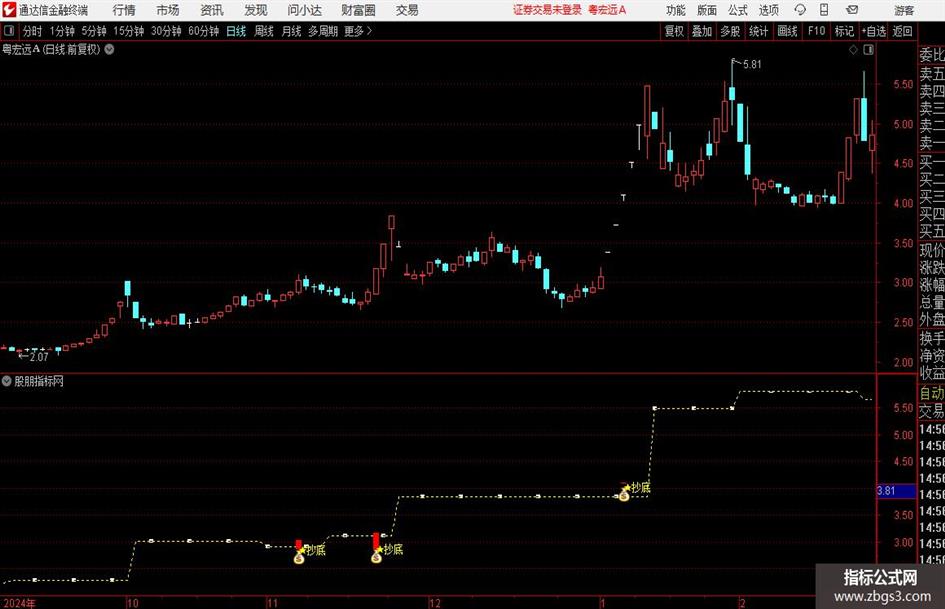Click the 自动 label in right panel
Viewport: 945px width, 609px height.
click(x=931, y=393)
